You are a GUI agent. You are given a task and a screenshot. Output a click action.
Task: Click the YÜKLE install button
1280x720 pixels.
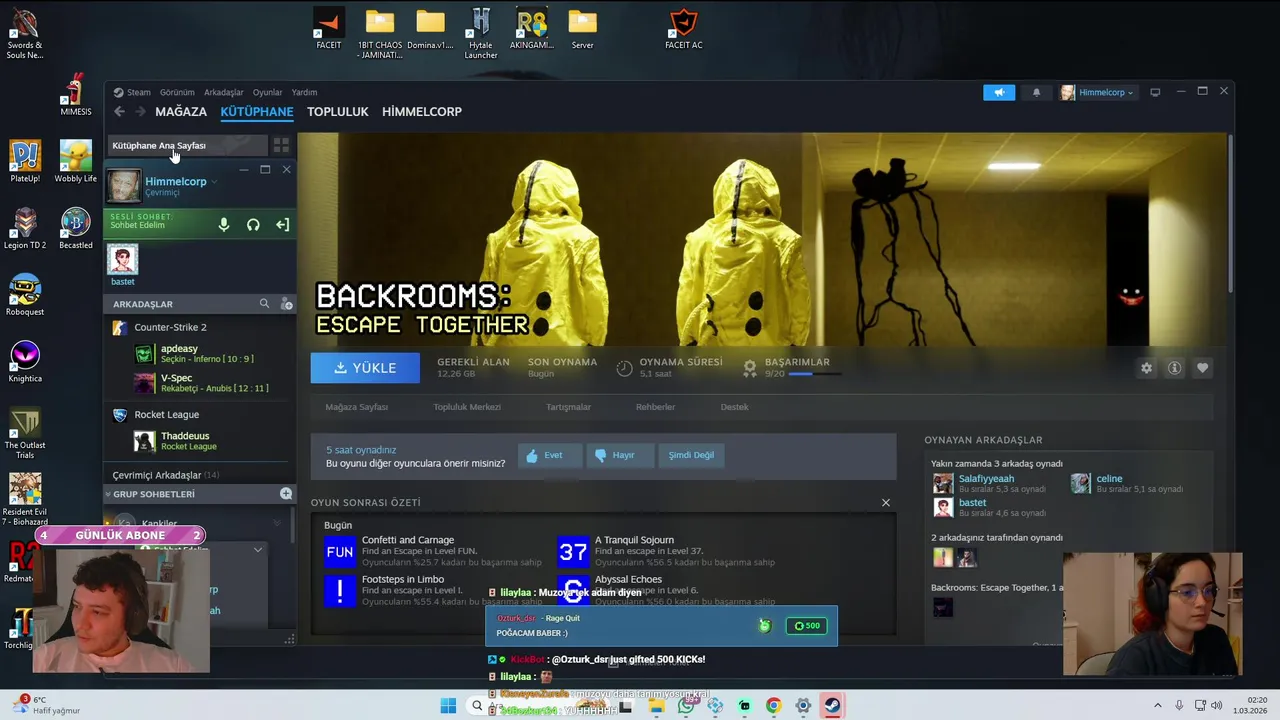[365, 368]
